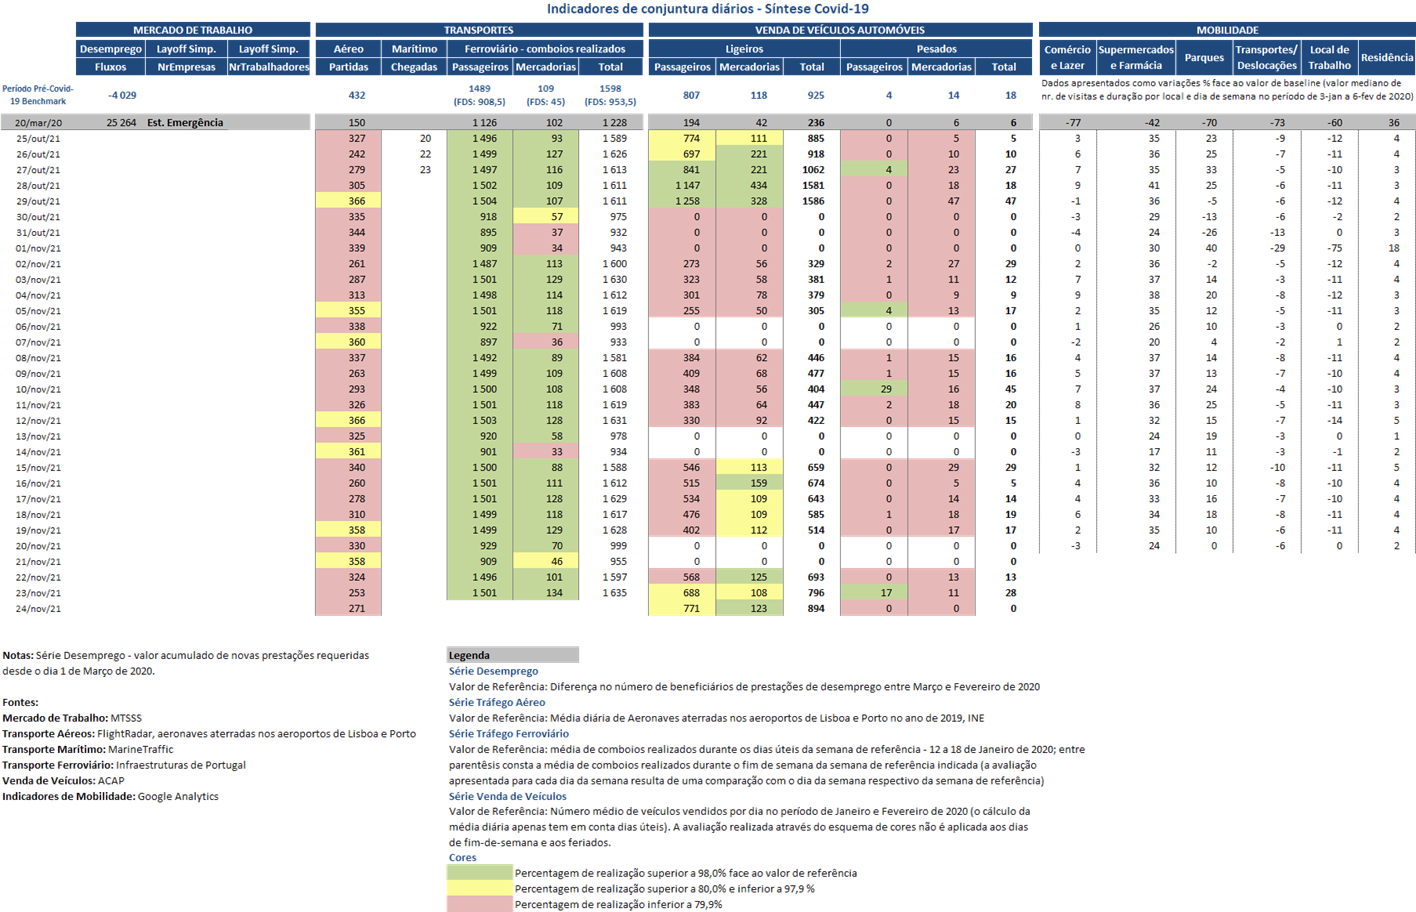This screenshot has height=912, width=1416.
Task: Select the 20/mar/20 date row label
Action: 38,123
